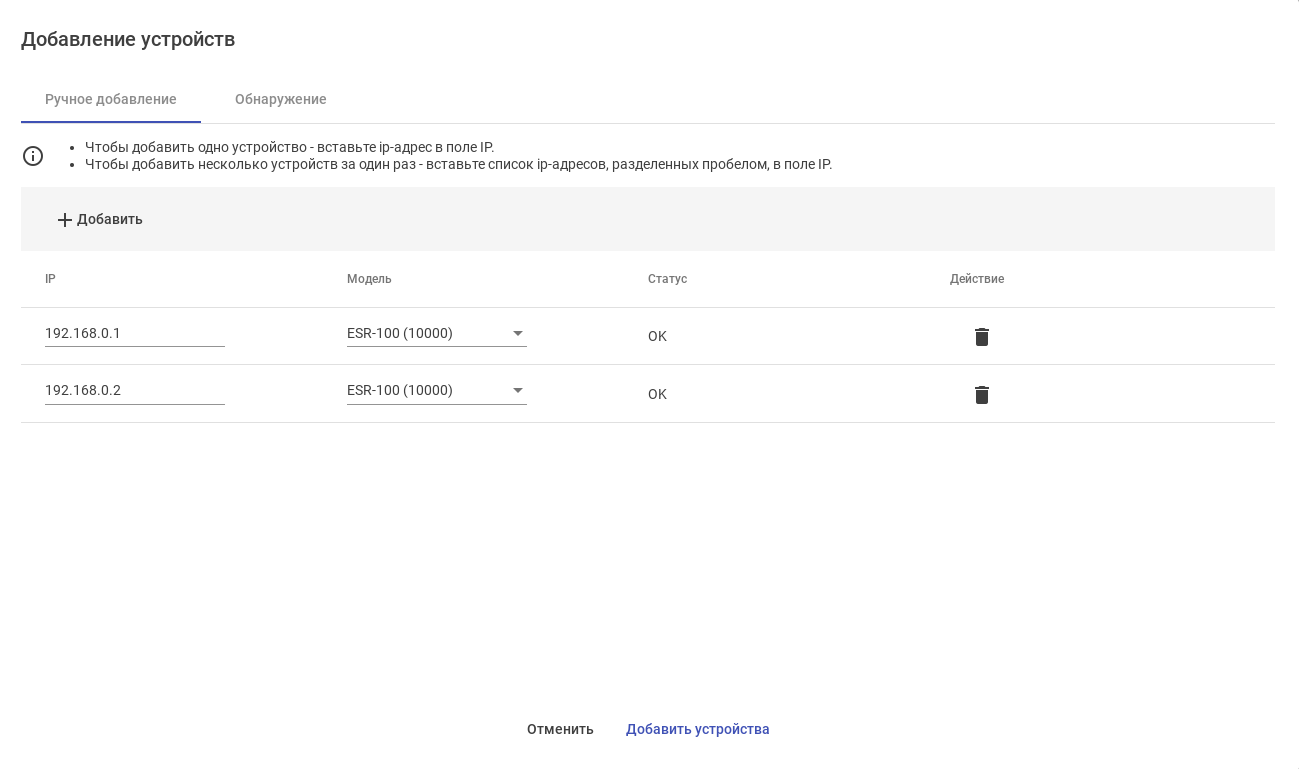Switch to the Обнаружение tab

click(281, 99)
